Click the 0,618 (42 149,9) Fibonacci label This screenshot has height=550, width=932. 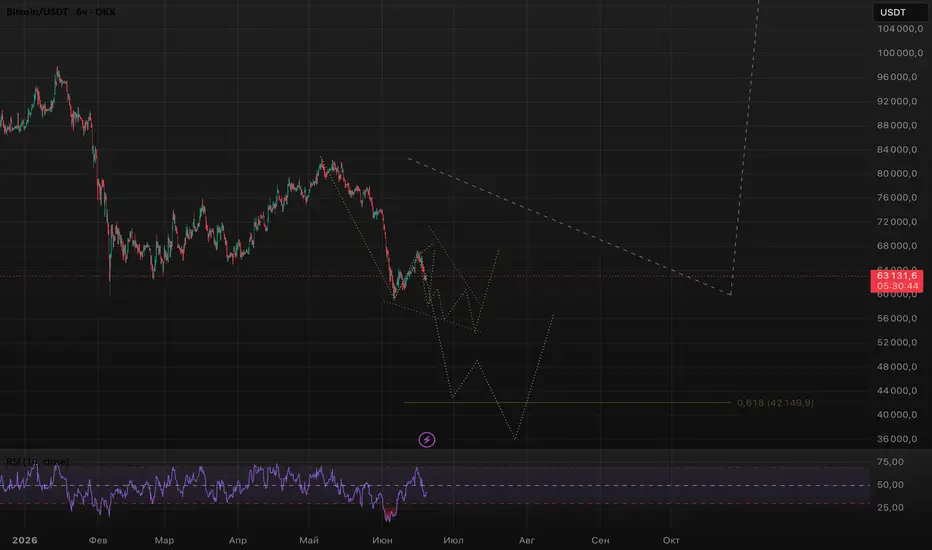click(775, 403)
